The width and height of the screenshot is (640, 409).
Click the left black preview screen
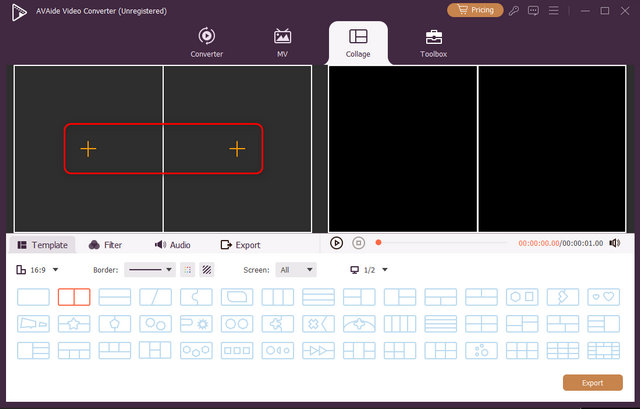pyautogui.click(x=403, y=149)
